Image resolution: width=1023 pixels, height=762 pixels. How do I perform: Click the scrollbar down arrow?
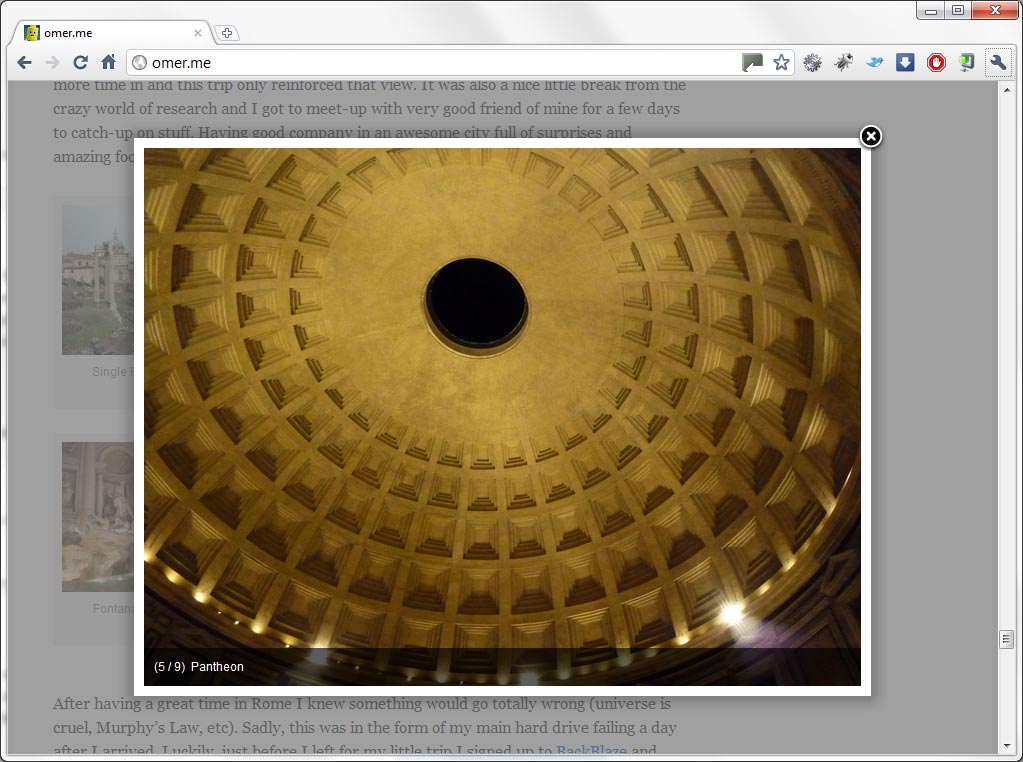click(x=1006, y=745)
